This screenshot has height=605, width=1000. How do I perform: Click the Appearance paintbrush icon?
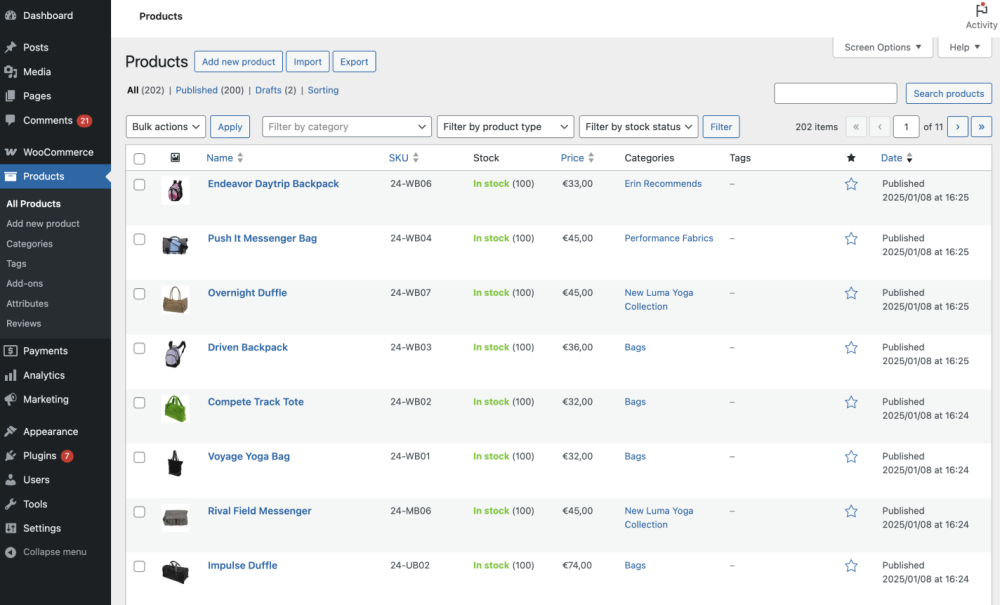pyautogui.click(x=10, y=431)
